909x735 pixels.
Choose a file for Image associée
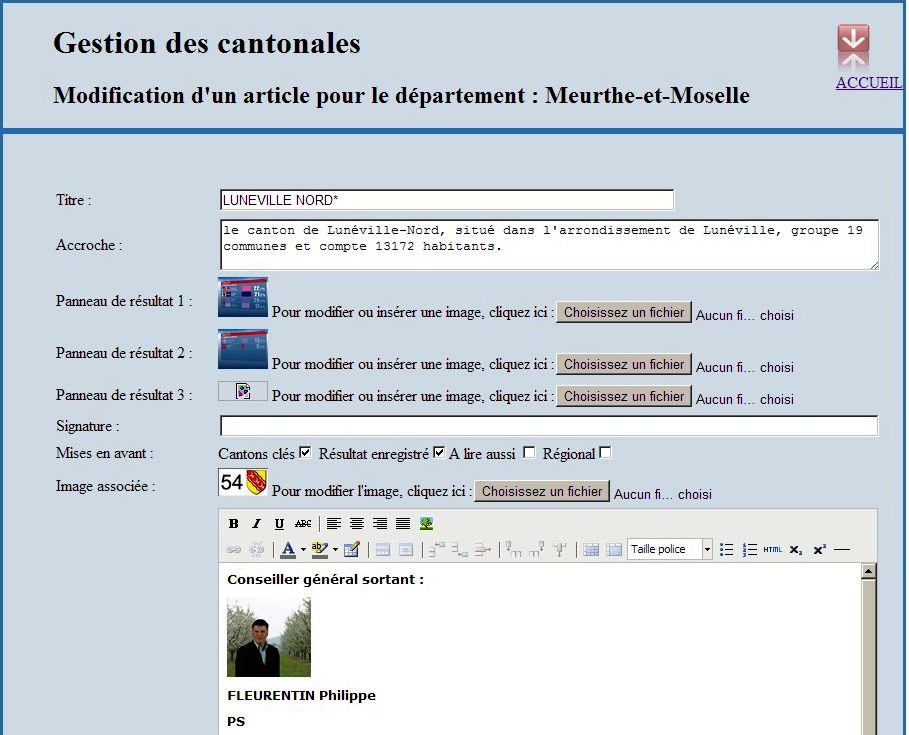[x=541, y=492]
